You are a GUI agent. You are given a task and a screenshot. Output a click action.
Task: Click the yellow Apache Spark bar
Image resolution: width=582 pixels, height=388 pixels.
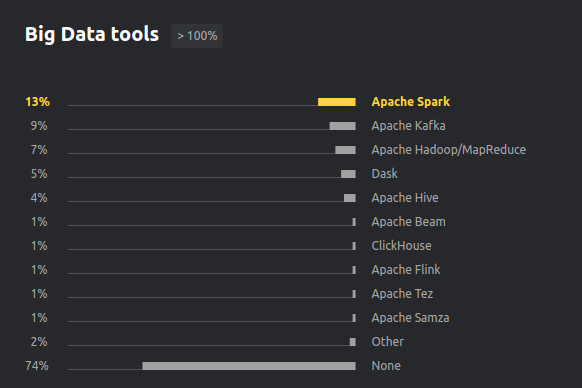337,102
